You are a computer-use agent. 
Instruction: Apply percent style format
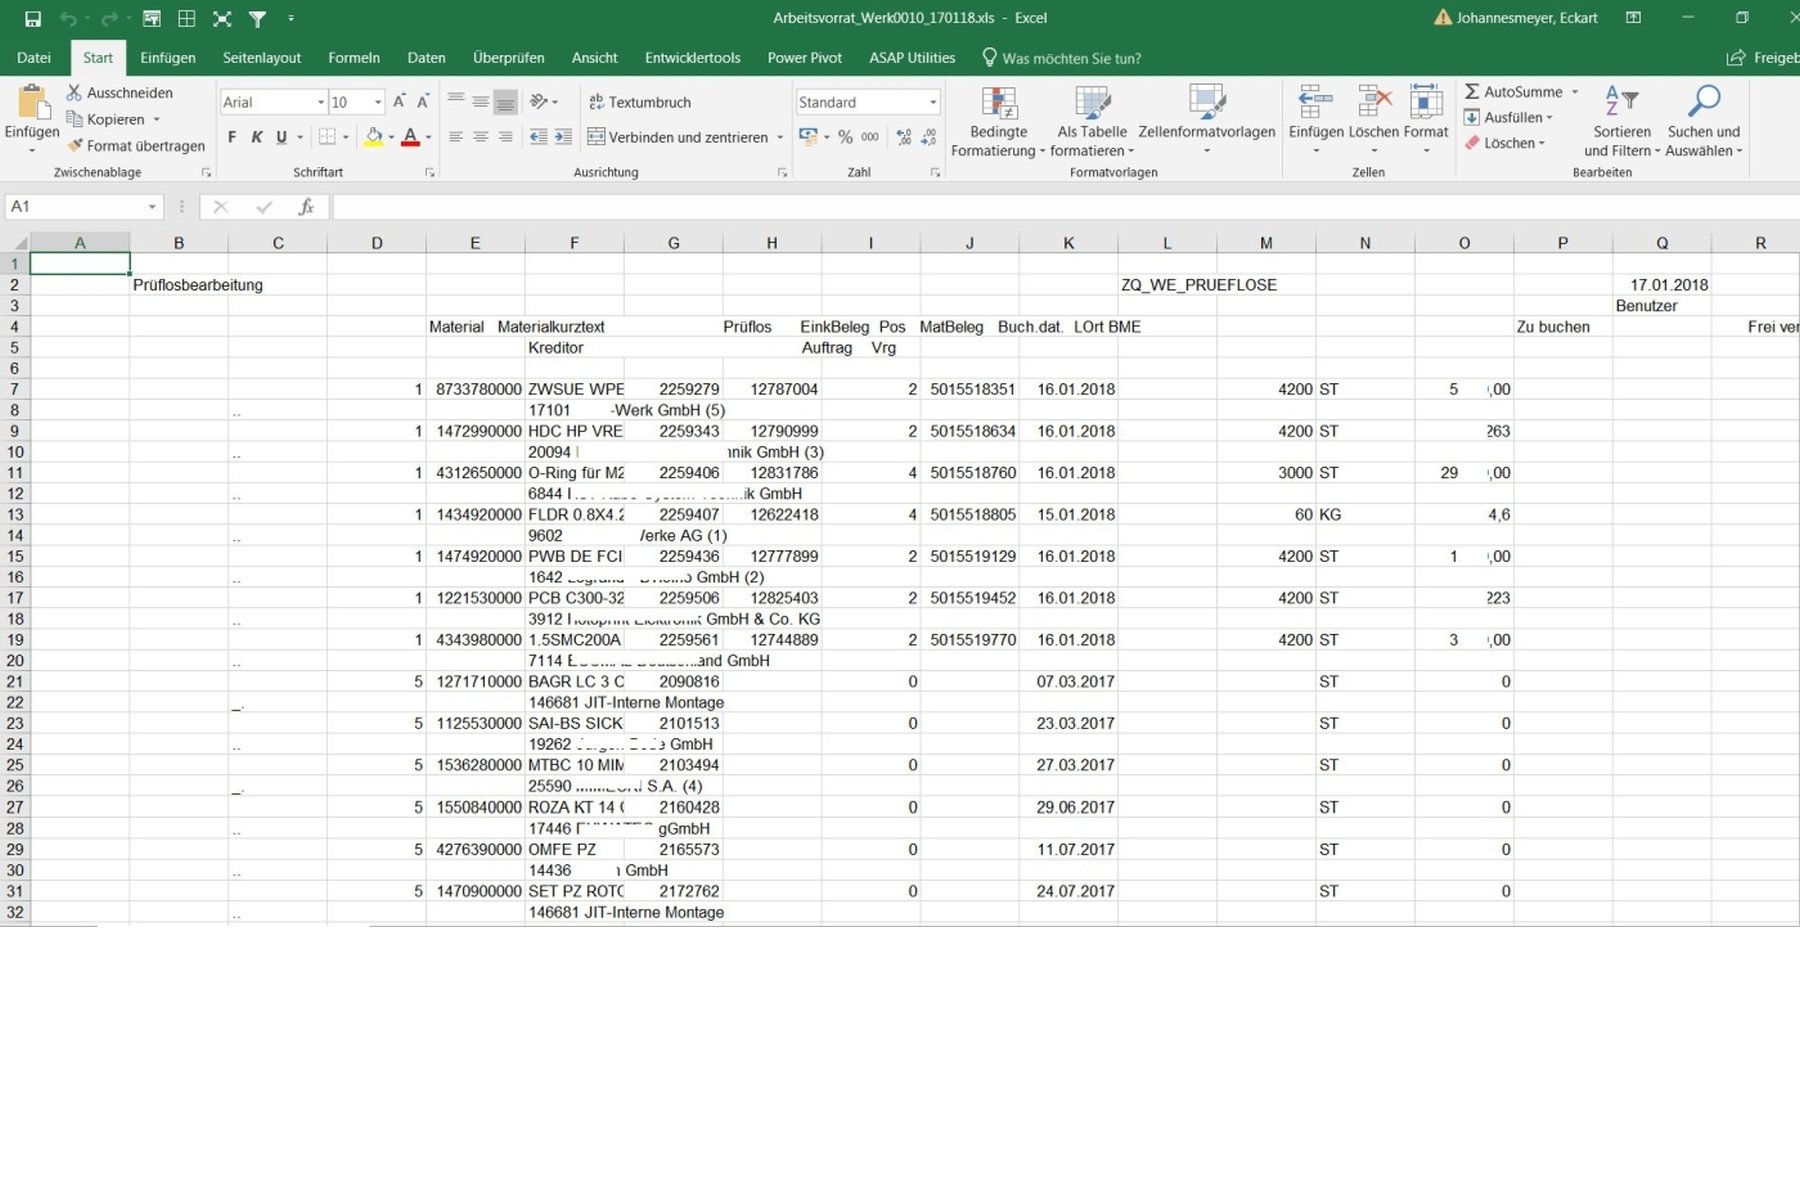[845, 137]
